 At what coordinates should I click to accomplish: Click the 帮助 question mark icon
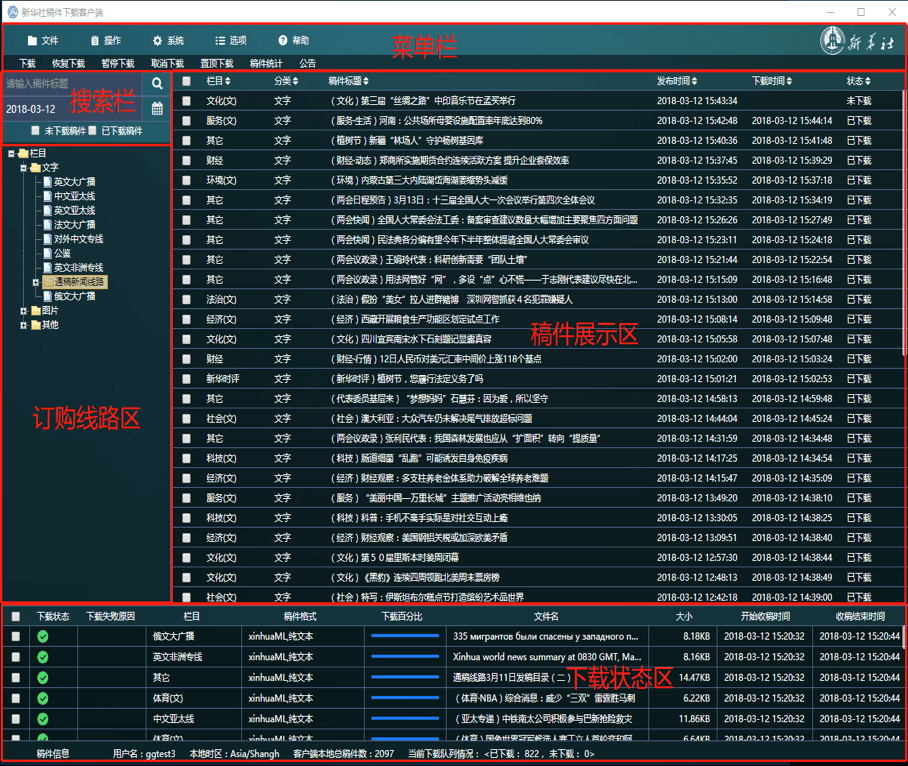[282, 41]
